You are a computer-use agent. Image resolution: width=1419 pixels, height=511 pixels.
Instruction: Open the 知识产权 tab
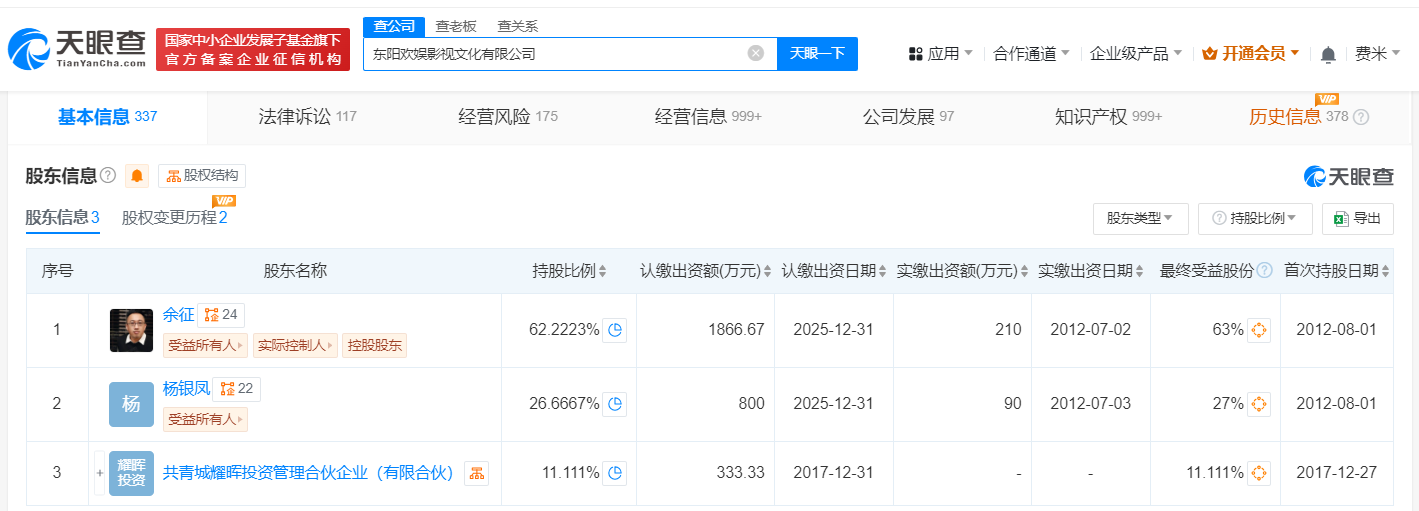[1108, 117]
